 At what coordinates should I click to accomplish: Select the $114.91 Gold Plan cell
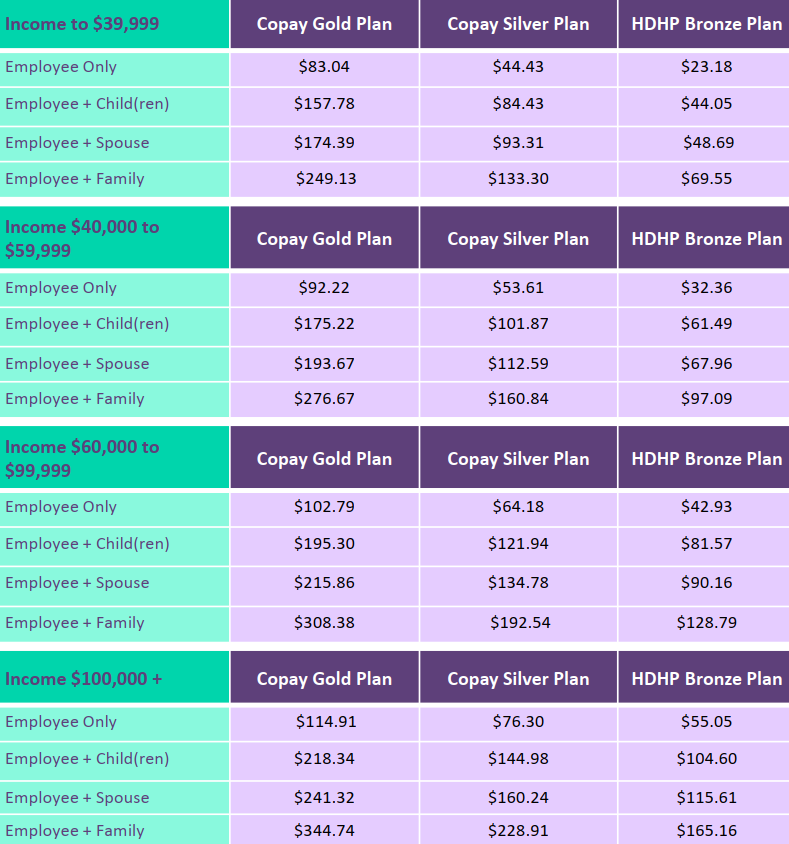326,722
